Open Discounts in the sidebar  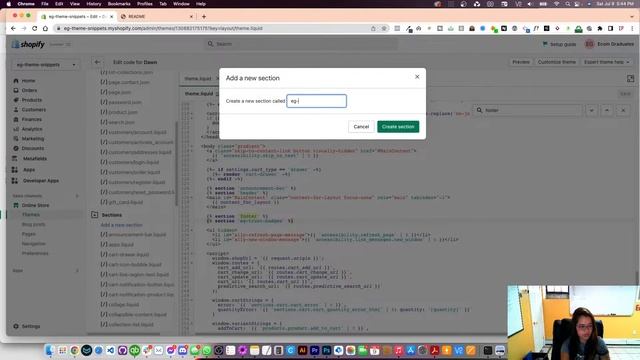pos(33,149)
